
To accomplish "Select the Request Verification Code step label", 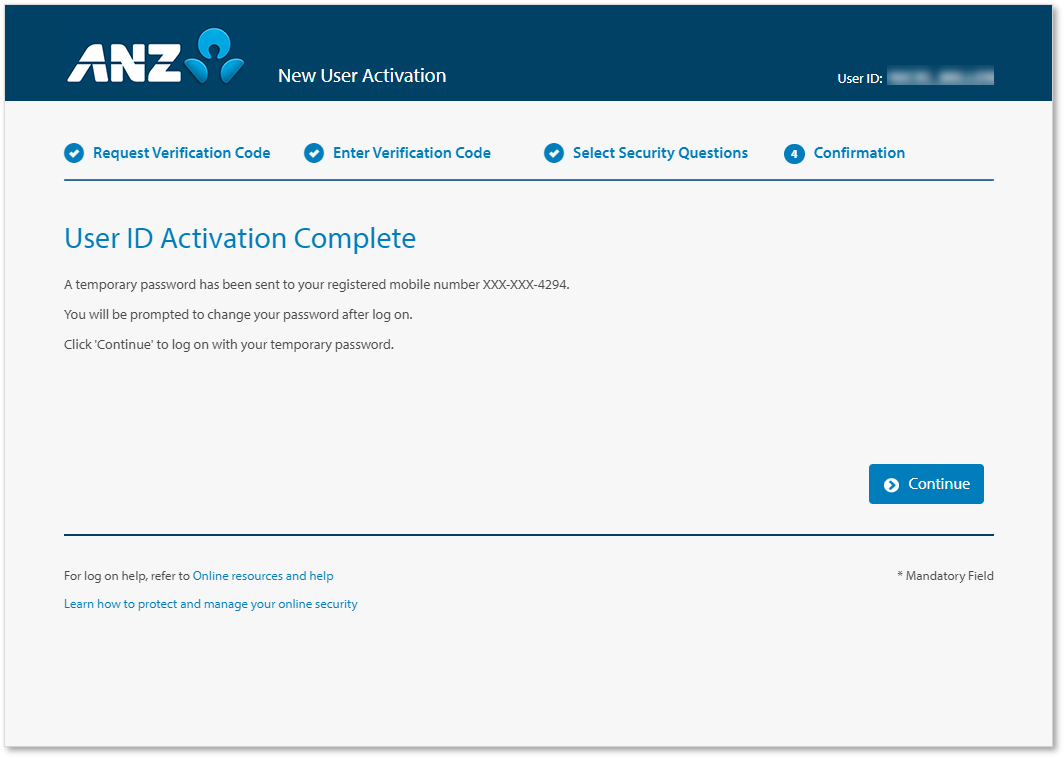I will tap(181, 153).
